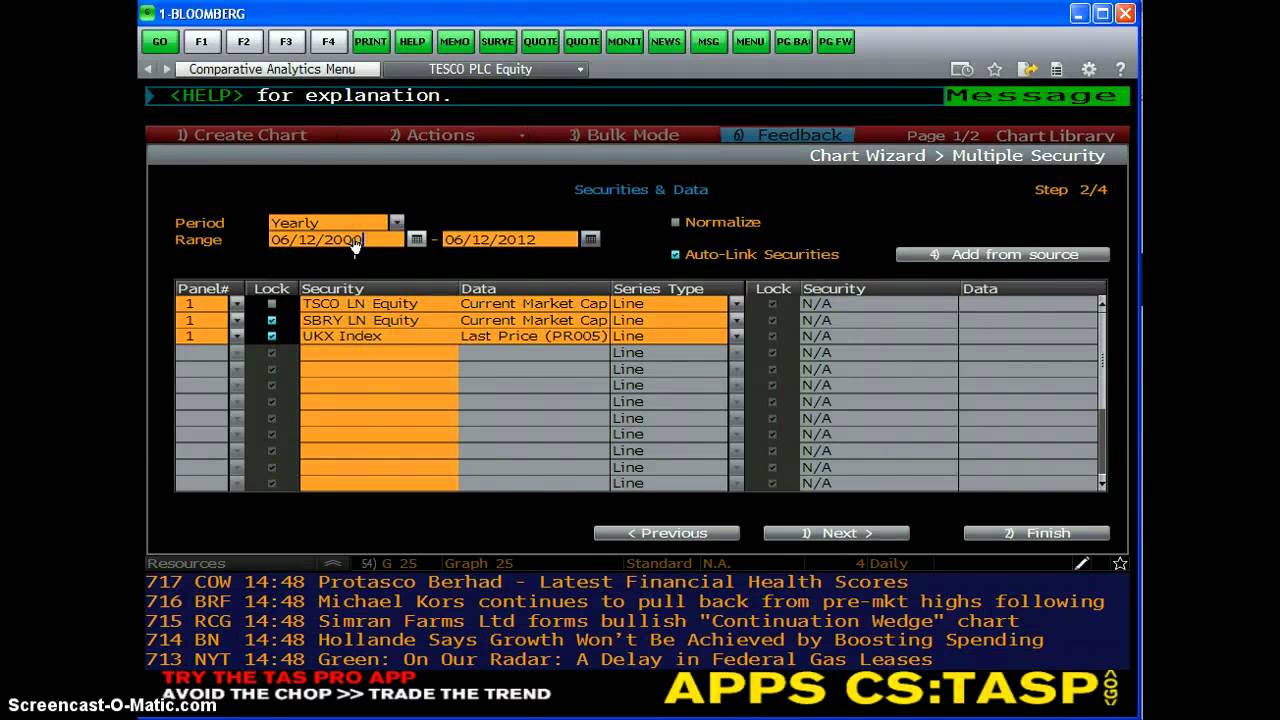Click the TSCO LN Equity security cell
The image size is (1280, 720).
379,304
